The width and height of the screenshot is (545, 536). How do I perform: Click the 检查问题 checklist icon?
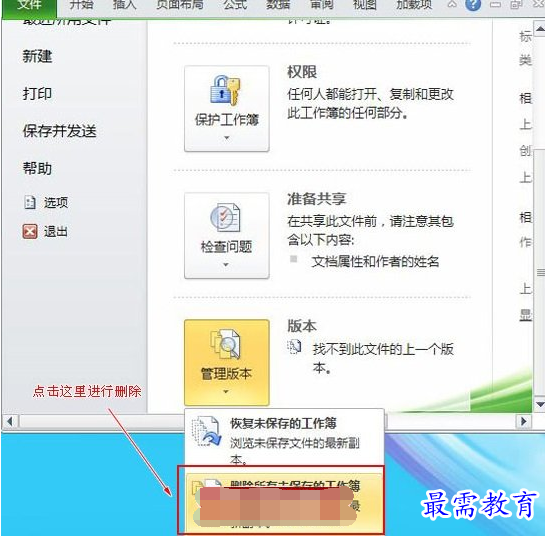click(x=225, y=218)
